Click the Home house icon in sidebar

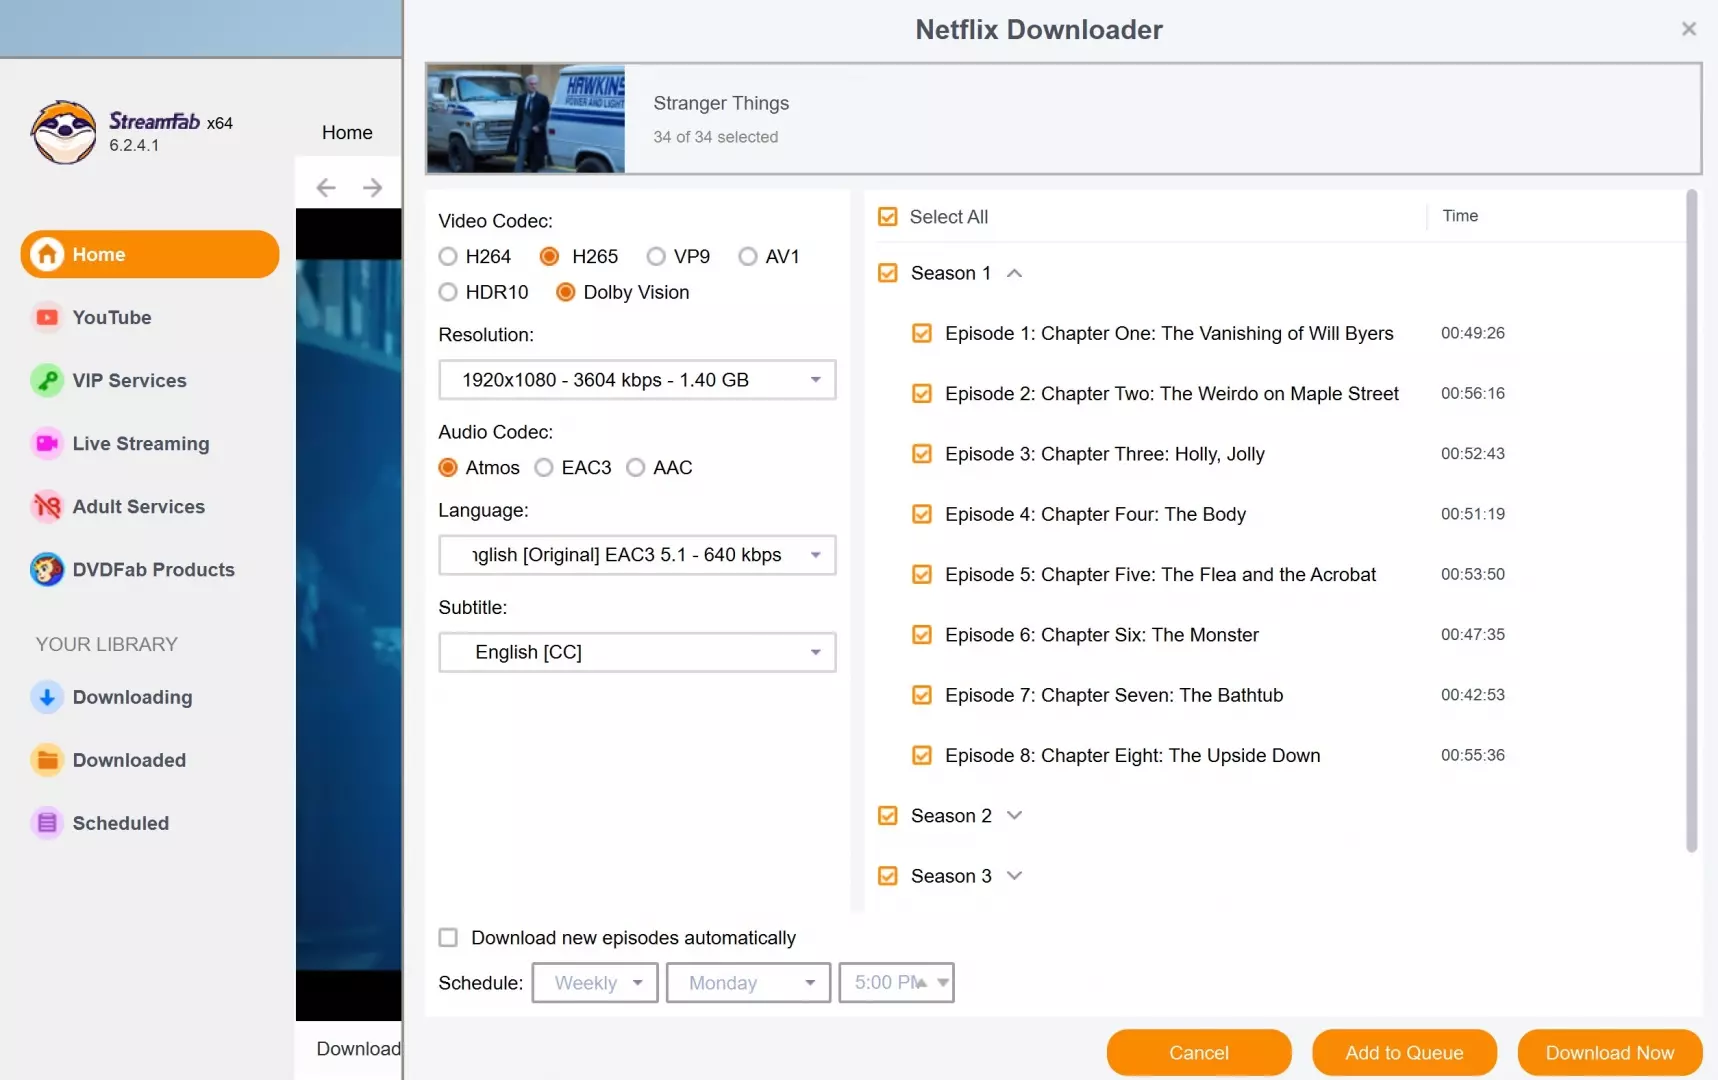(x=47, y=254)
